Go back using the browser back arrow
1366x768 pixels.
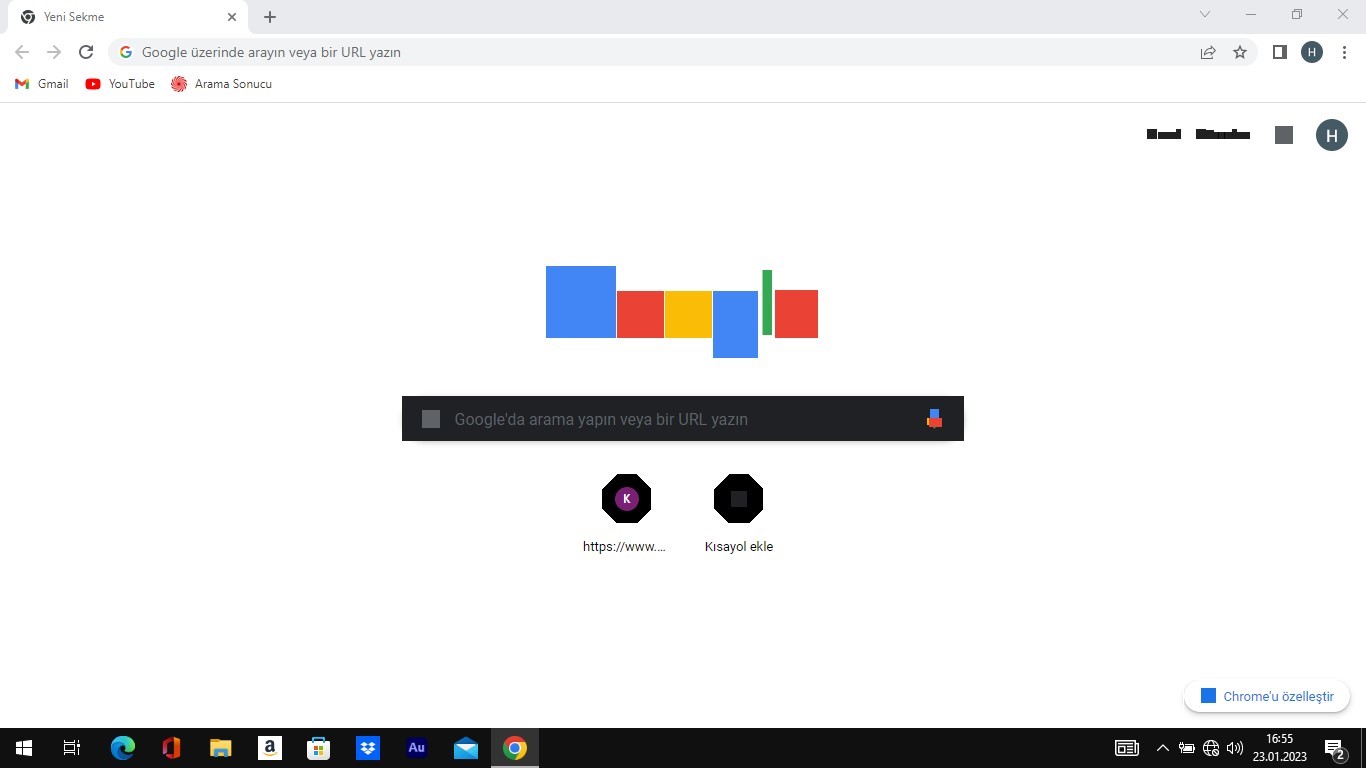22,52
